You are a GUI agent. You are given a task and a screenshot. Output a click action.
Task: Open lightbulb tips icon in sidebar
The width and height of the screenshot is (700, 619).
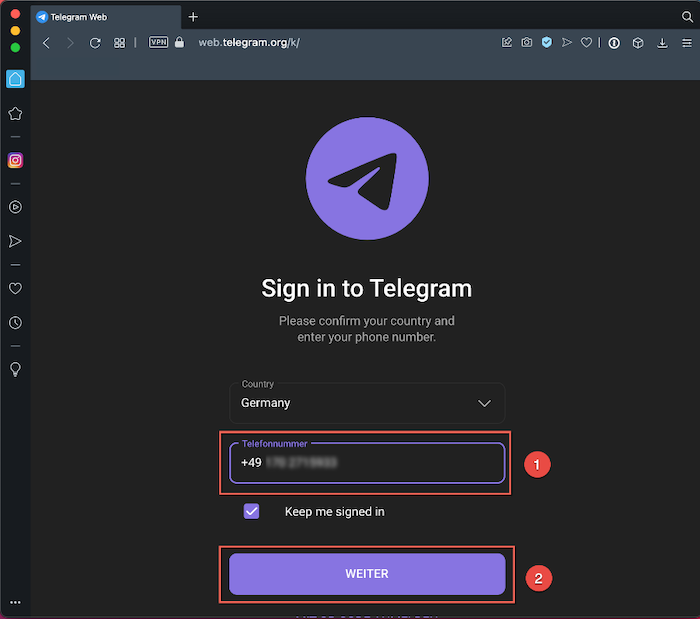point(15,370)
